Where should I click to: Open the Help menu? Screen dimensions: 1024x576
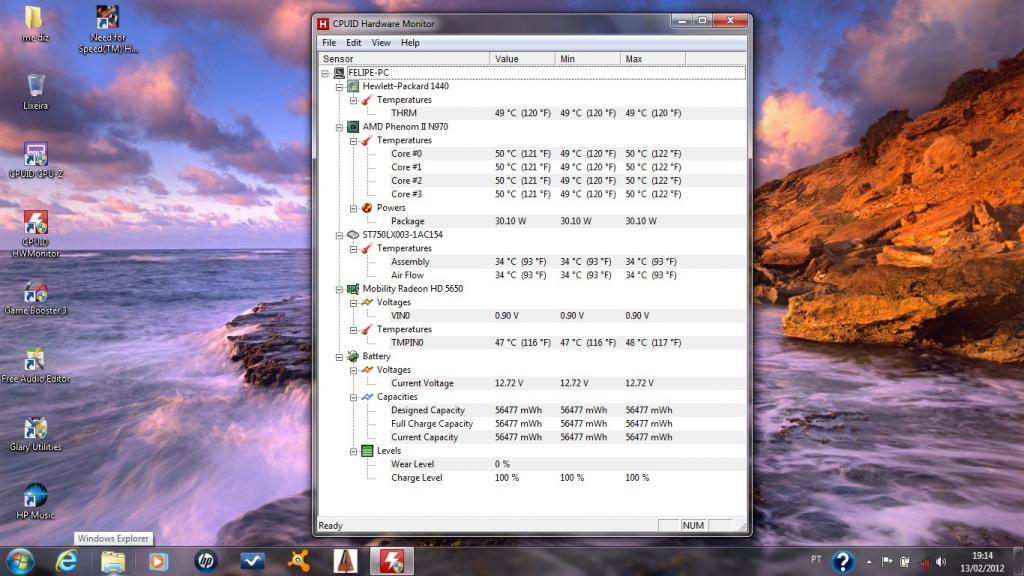[x=410, y=42]
